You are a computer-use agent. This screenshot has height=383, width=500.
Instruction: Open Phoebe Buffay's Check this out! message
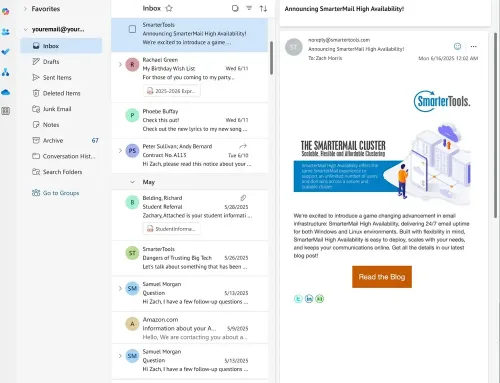pyautogui.click(x=190, y=120)
